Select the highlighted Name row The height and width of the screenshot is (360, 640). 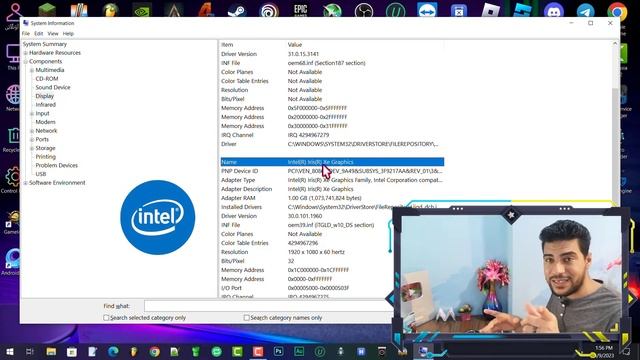pos(332,162)
